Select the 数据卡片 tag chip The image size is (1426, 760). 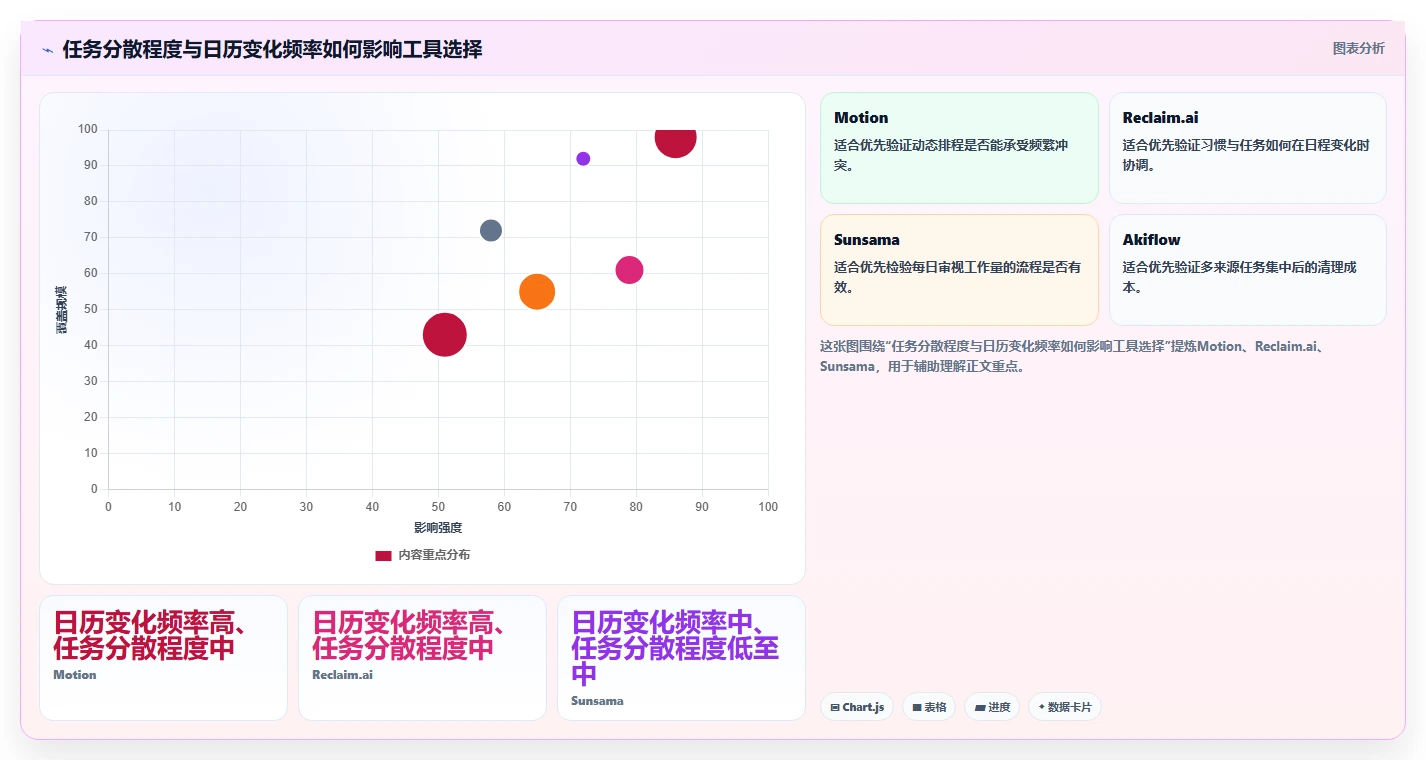pos(1065,707)
